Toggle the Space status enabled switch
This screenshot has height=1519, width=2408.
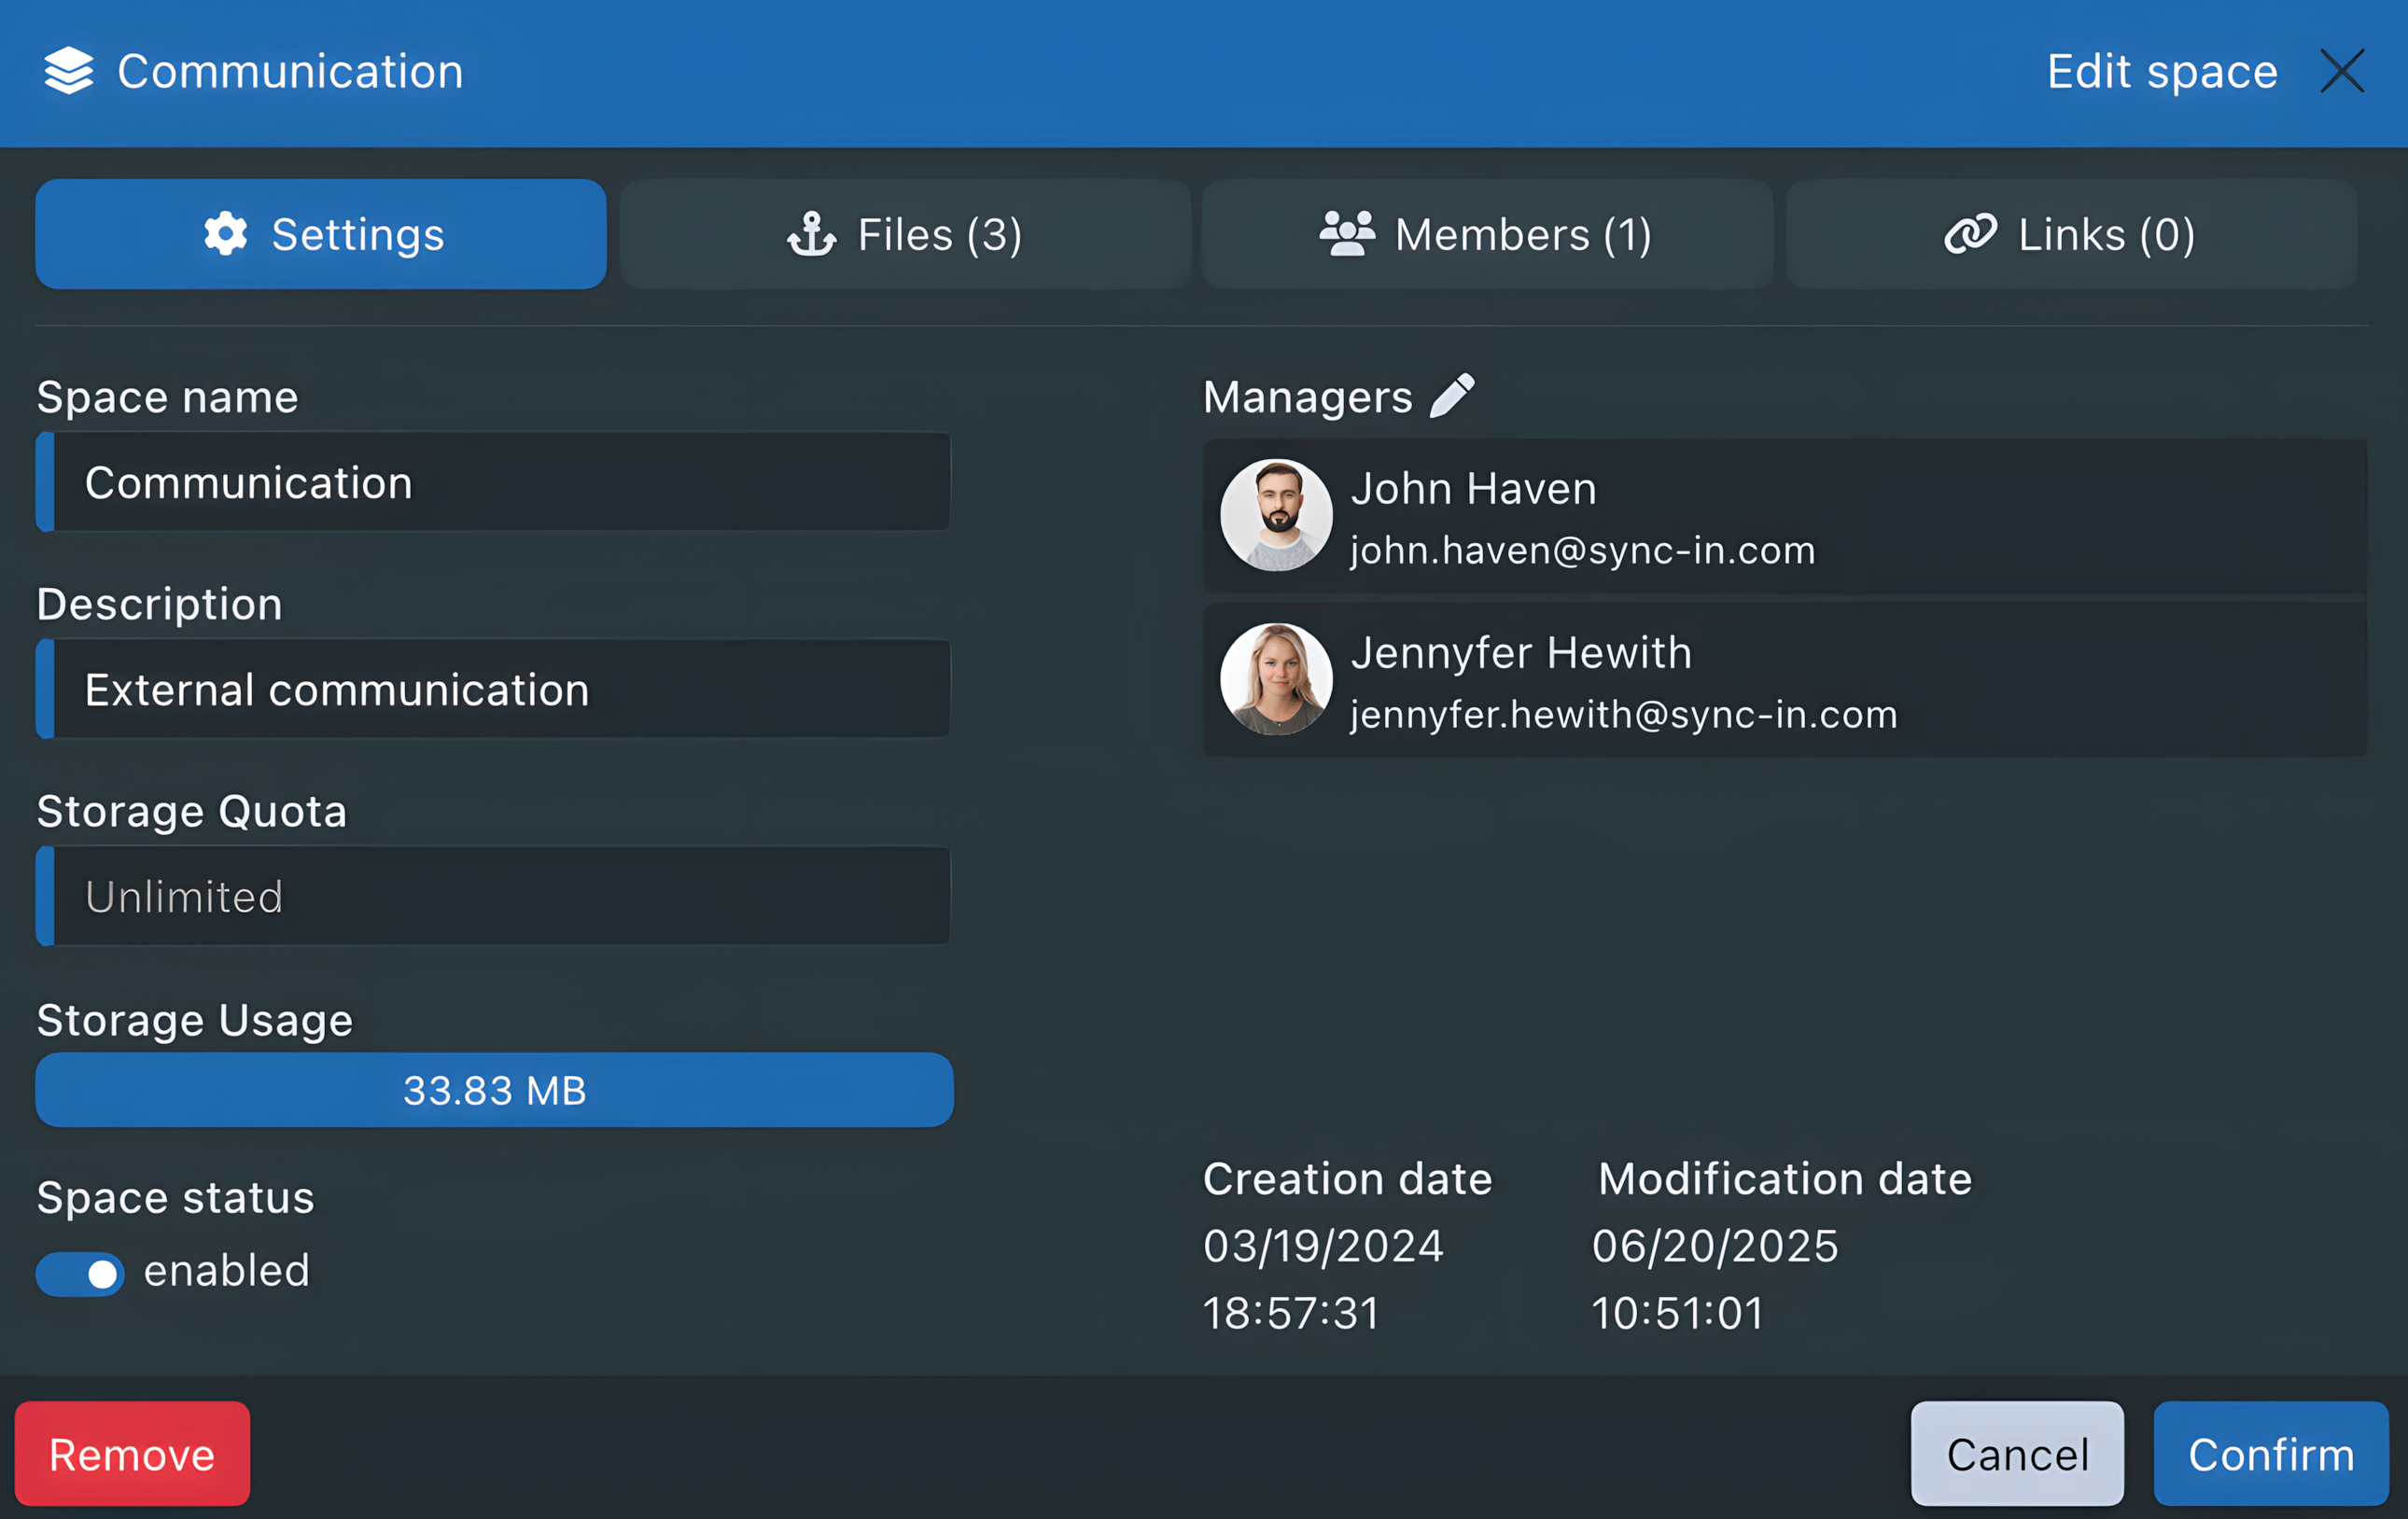point(80,1274)
